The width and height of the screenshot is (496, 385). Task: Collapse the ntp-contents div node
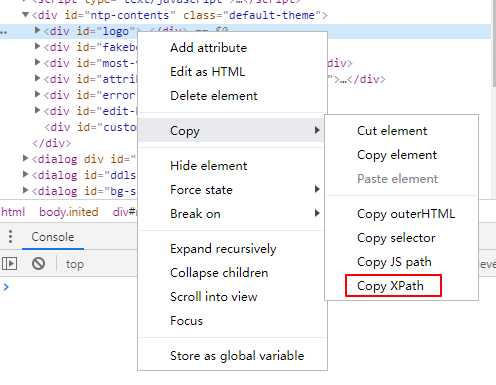pos(25,15)
